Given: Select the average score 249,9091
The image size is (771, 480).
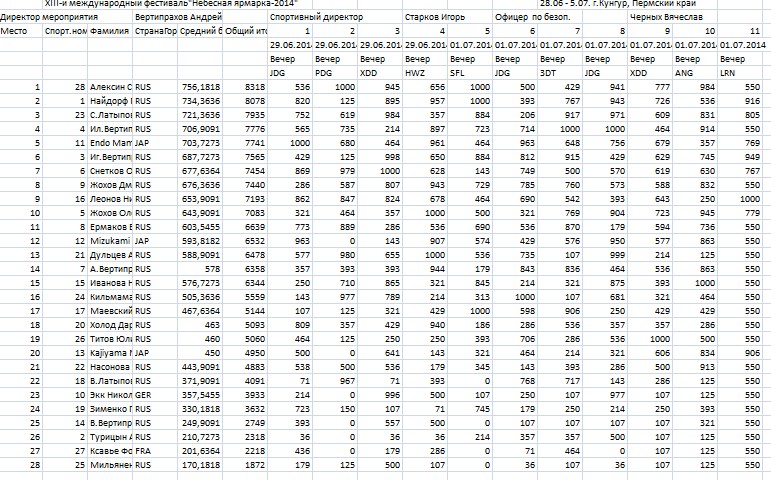Looking at the screenshot, I should pyautogui.click(x=200, y=423).
